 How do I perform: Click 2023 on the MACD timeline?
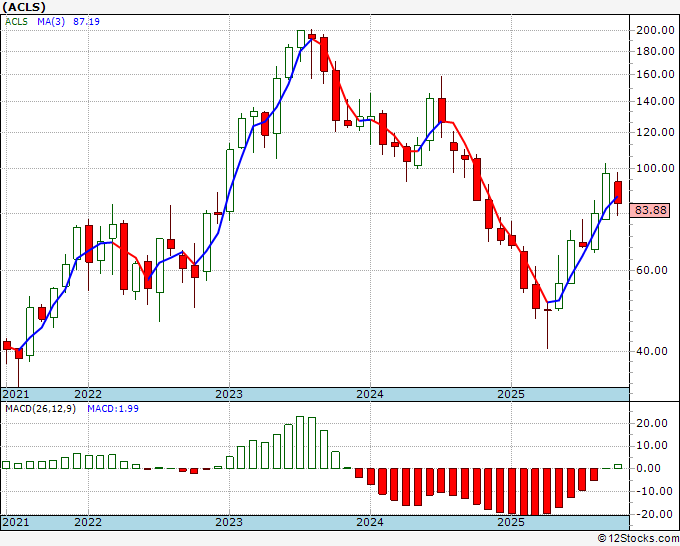click(229, 522)
